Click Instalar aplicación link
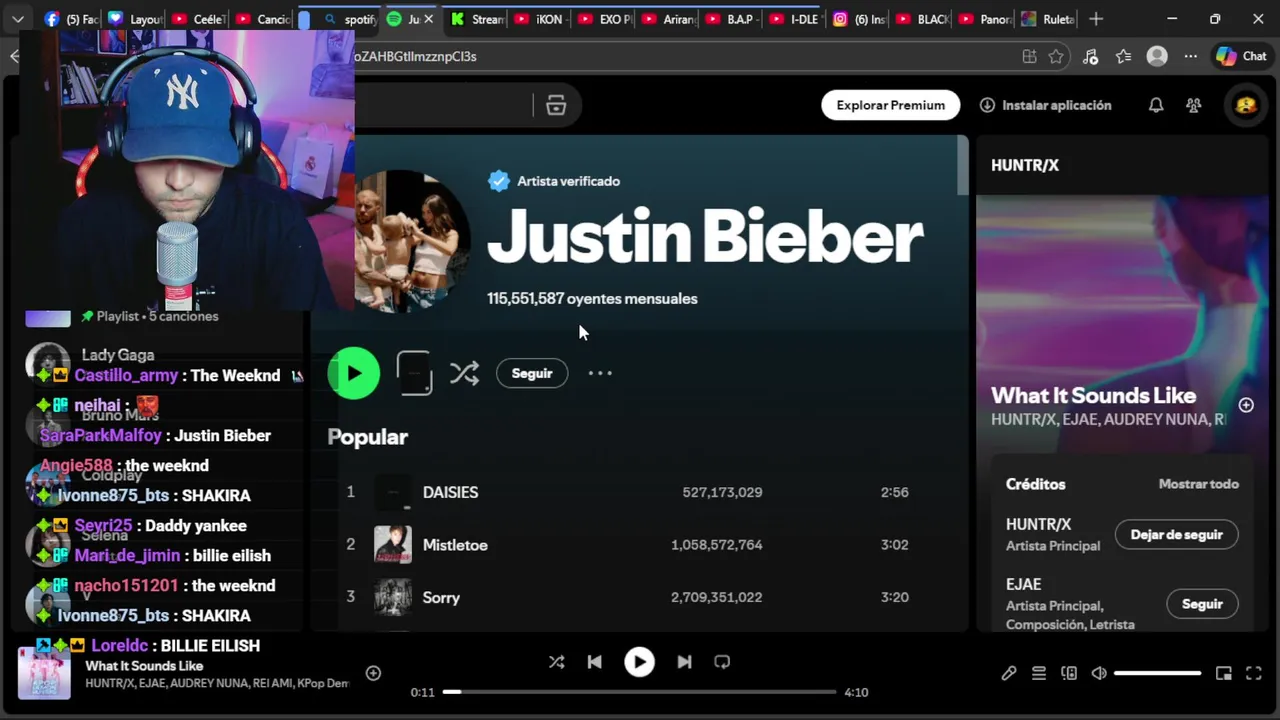Image resolution: width=1280 pixels, height=720 pixels. 1045,105
